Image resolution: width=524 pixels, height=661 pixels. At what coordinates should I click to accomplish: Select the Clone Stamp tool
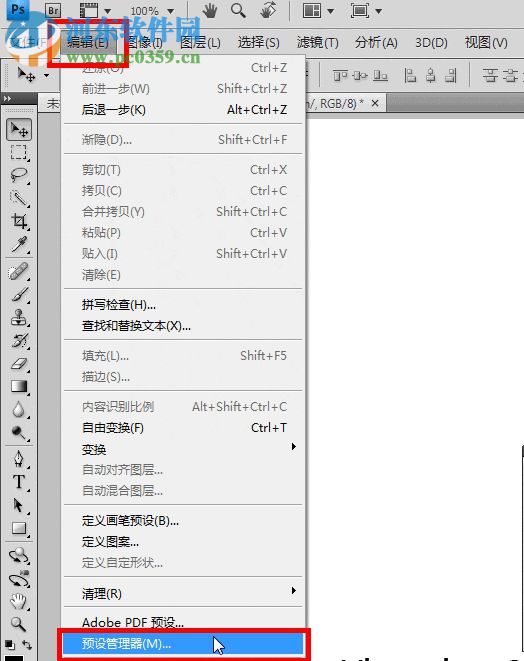pos(19,317)
